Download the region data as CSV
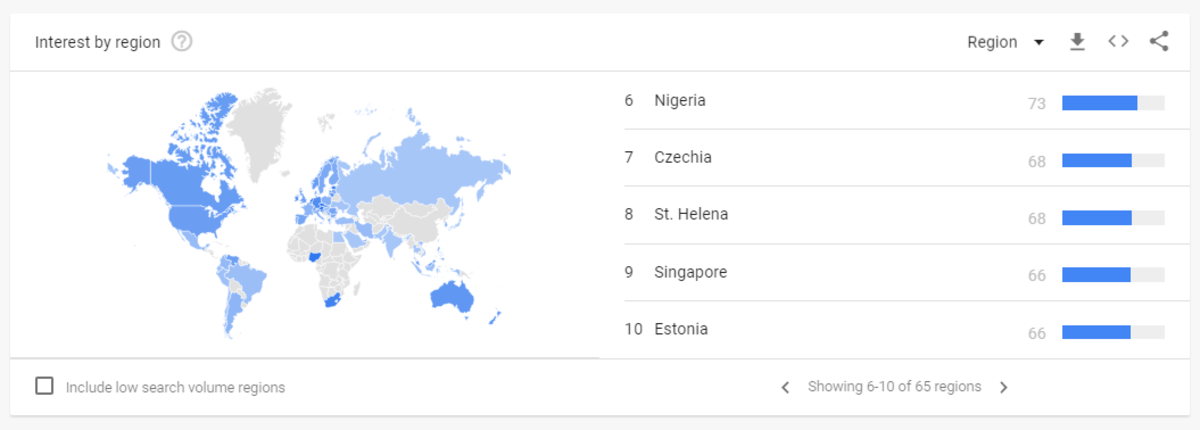 click(x=1077, y=42)
